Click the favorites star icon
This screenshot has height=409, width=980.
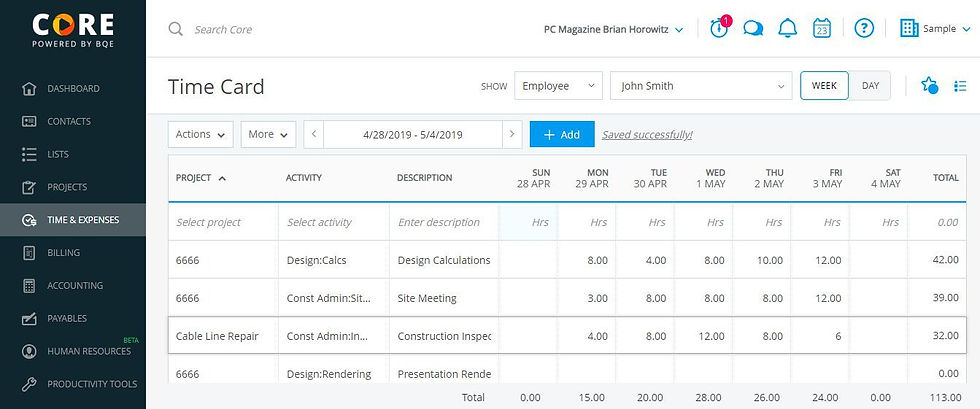click(x=929, y=86)
